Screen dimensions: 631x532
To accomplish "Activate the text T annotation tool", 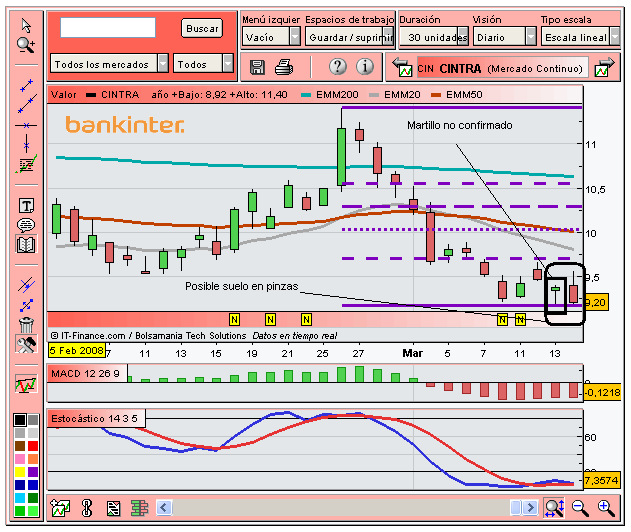I will pos(27,206).
